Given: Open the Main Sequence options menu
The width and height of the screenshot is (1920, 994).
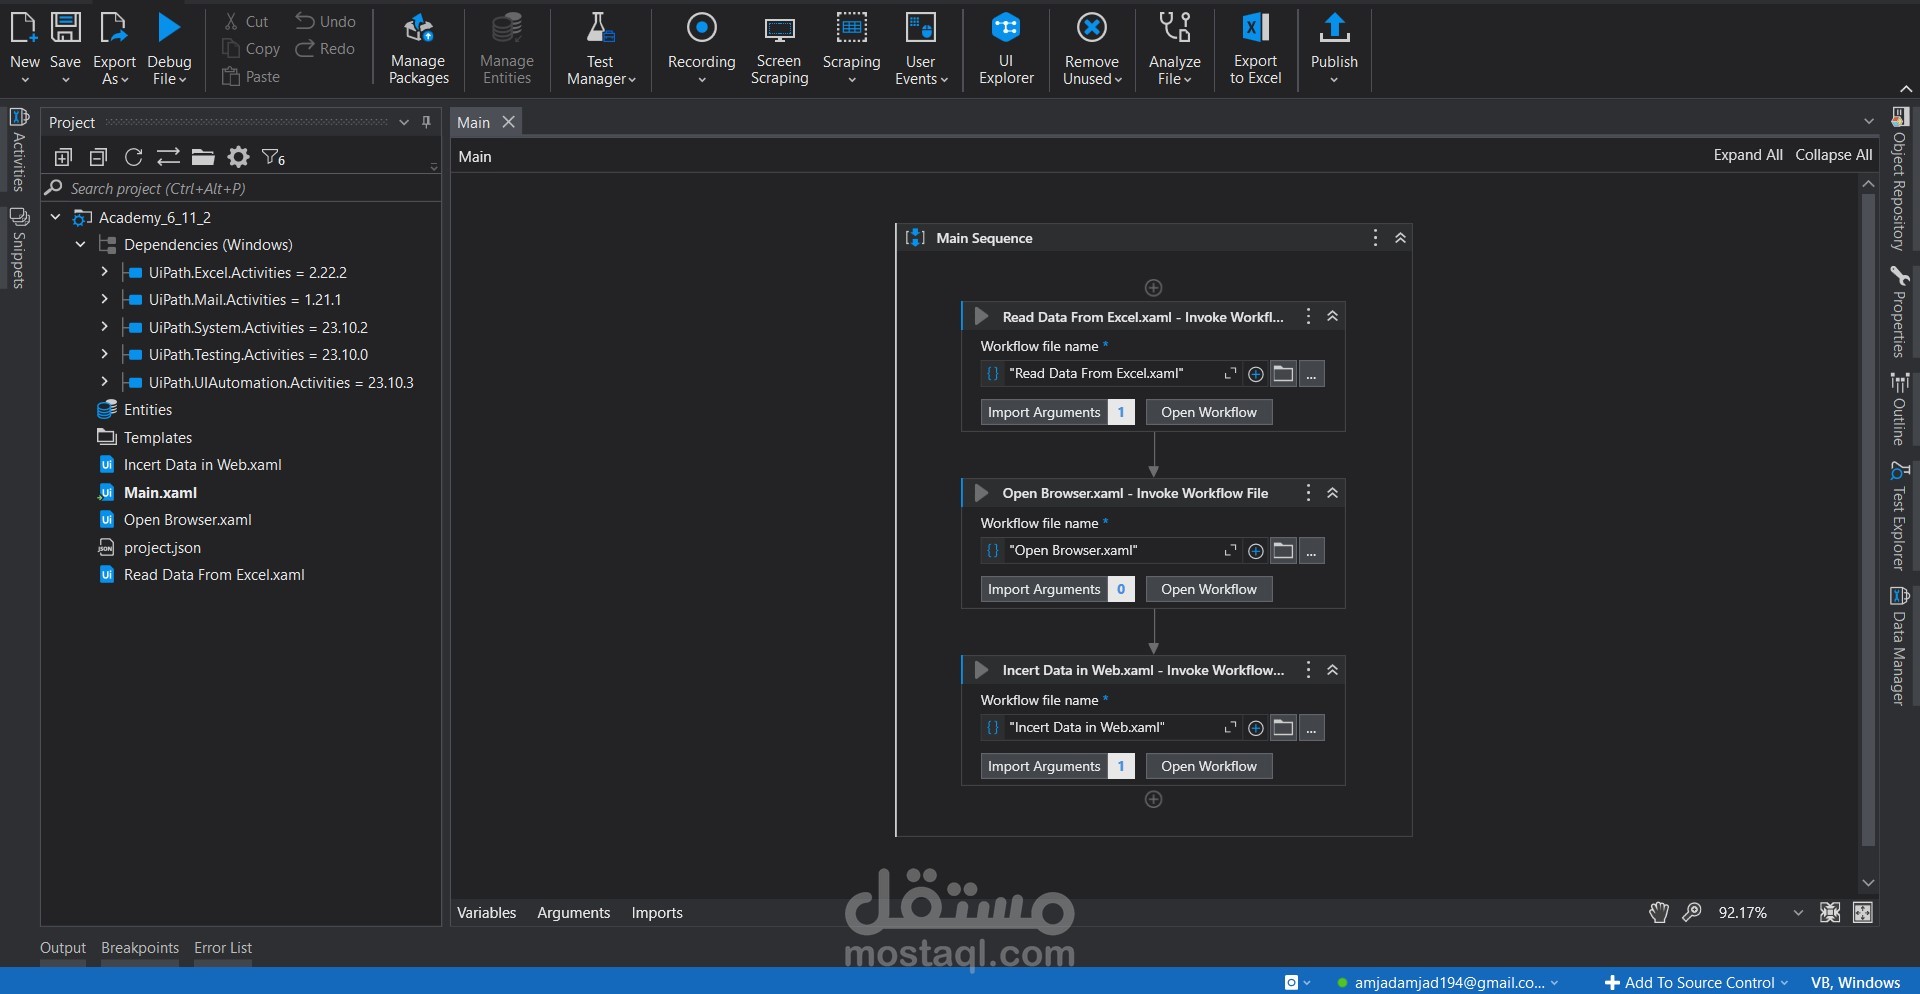Looking at the screenshot, I should pyautogui.click(x=1375, y=238).
